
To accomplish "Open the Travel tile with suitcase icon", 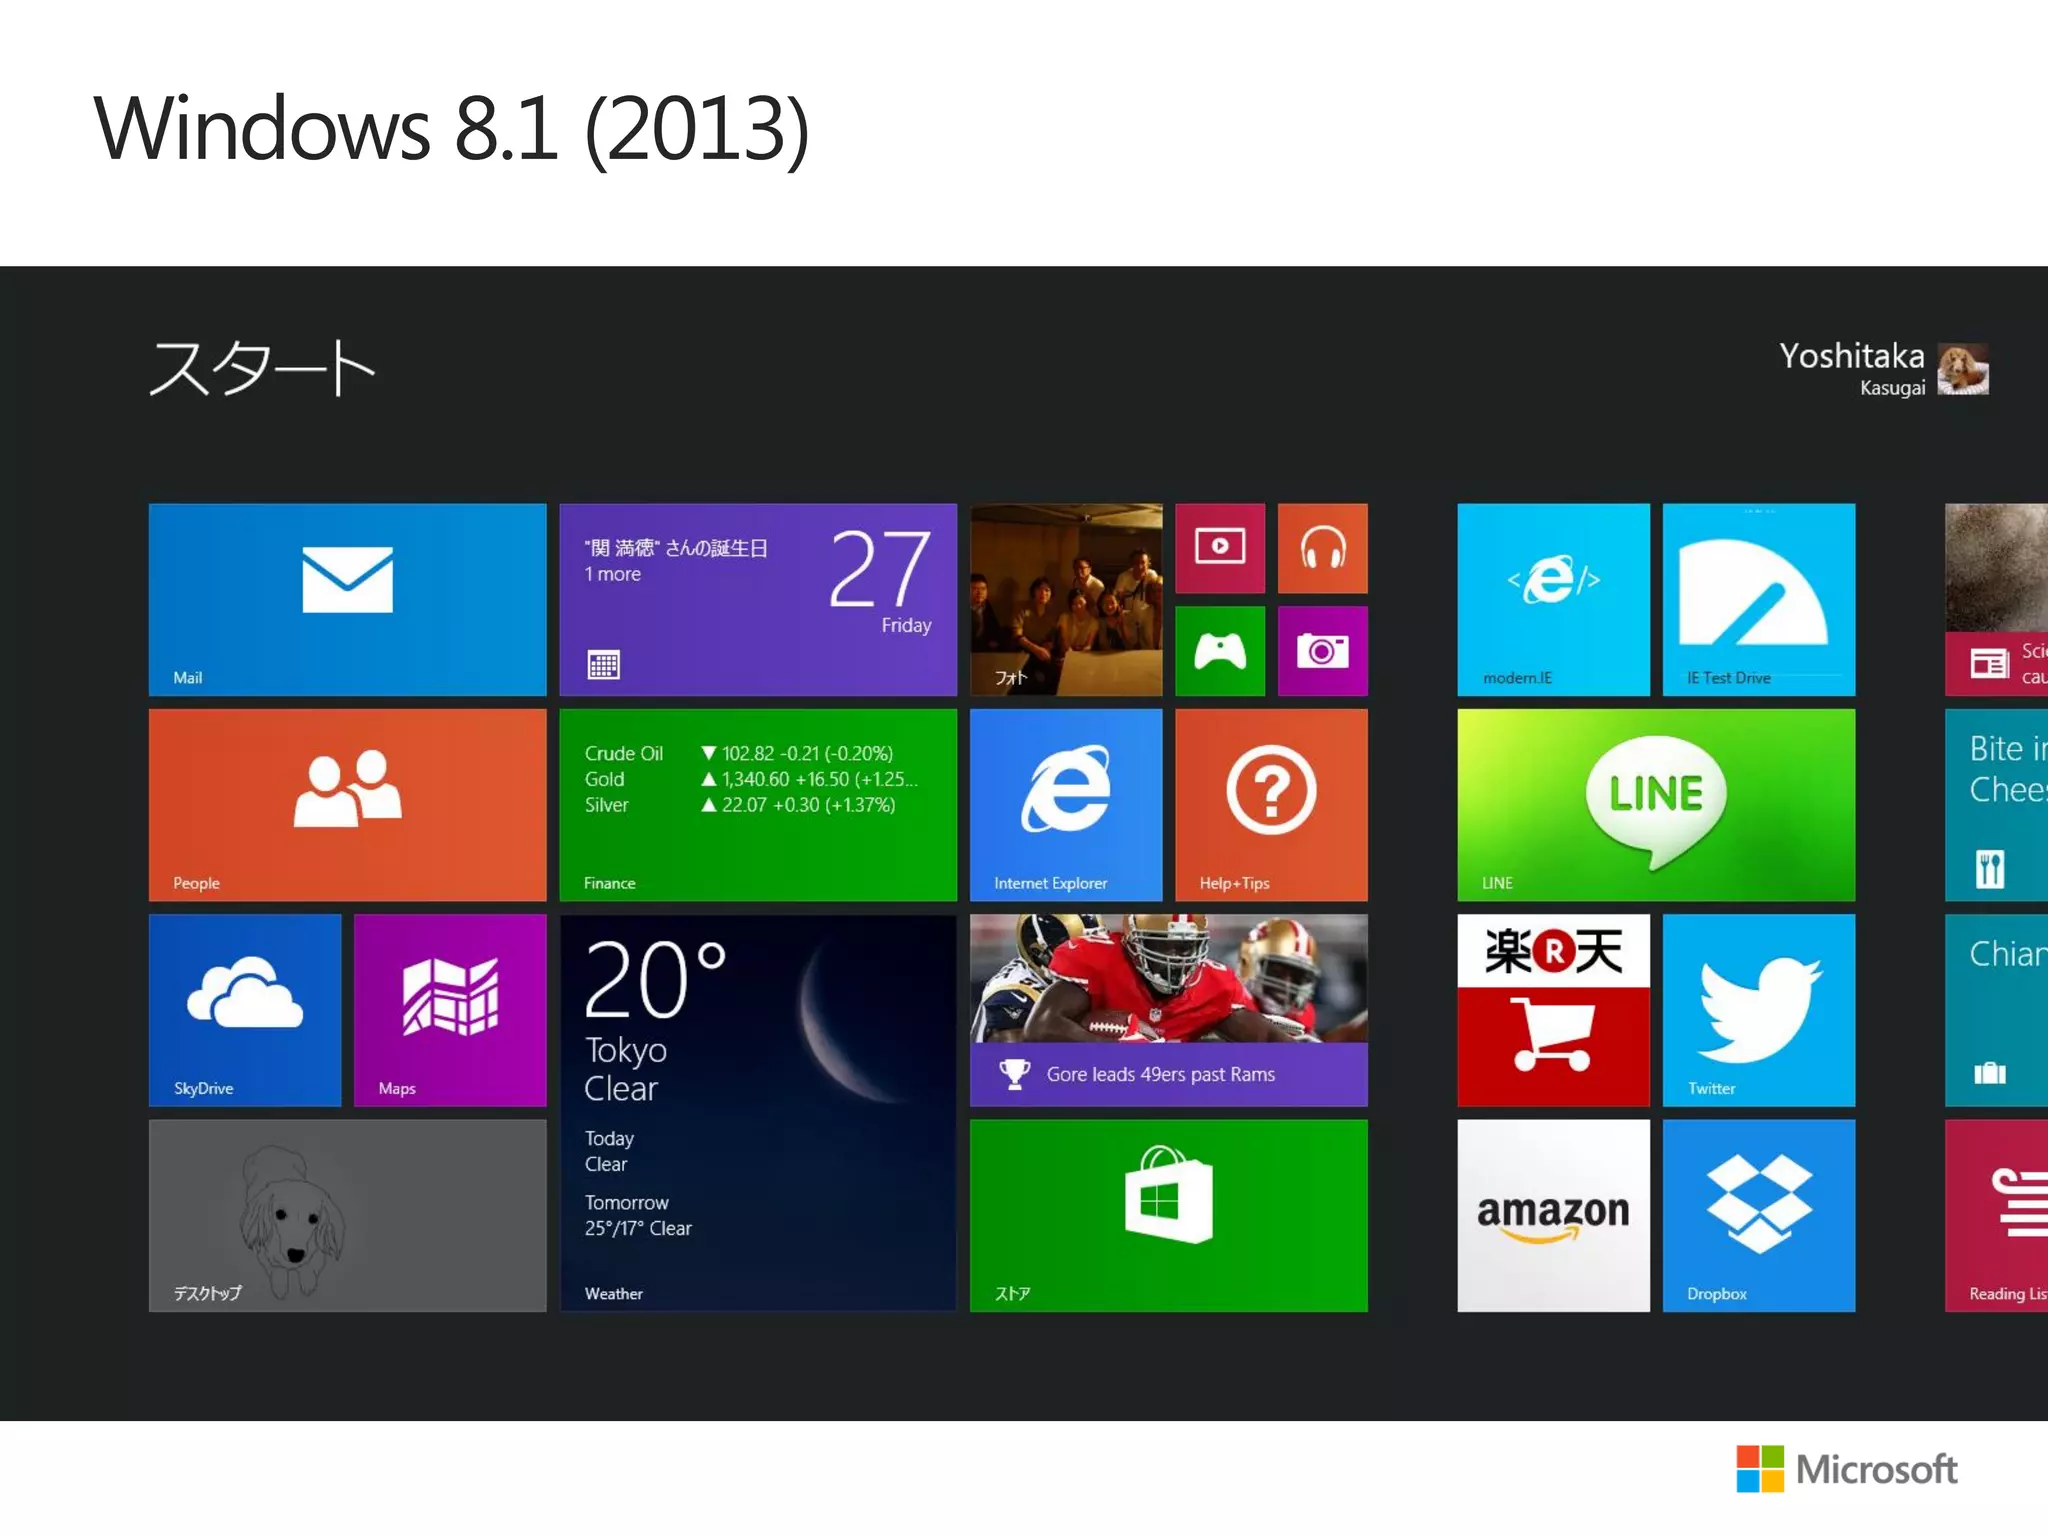I will [x=1997, y=1010].
